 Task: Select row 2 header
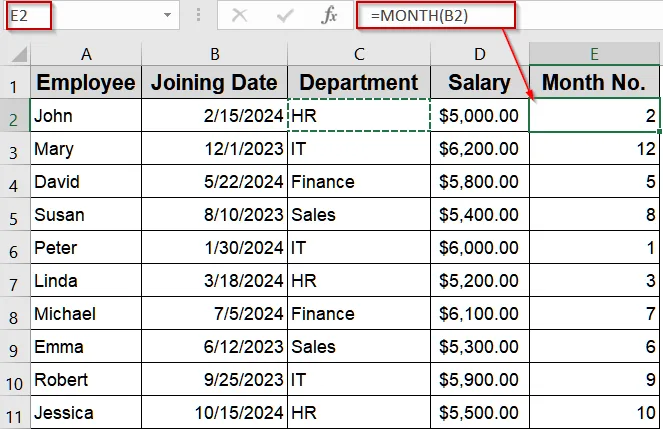(15, 115)
